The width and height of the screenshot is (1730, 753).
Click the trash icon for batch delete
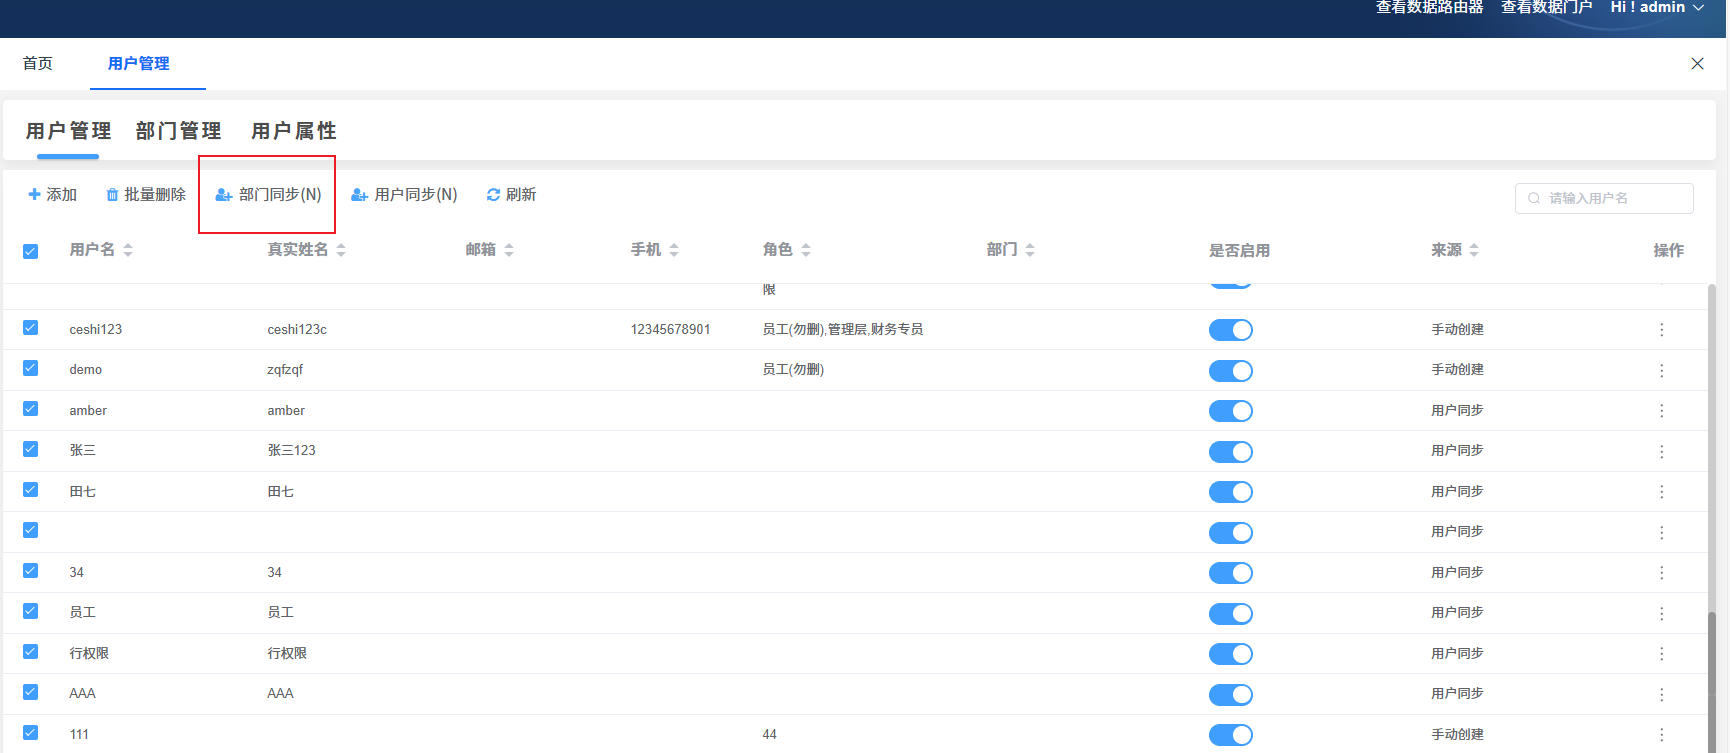click(x=112, y=195)
